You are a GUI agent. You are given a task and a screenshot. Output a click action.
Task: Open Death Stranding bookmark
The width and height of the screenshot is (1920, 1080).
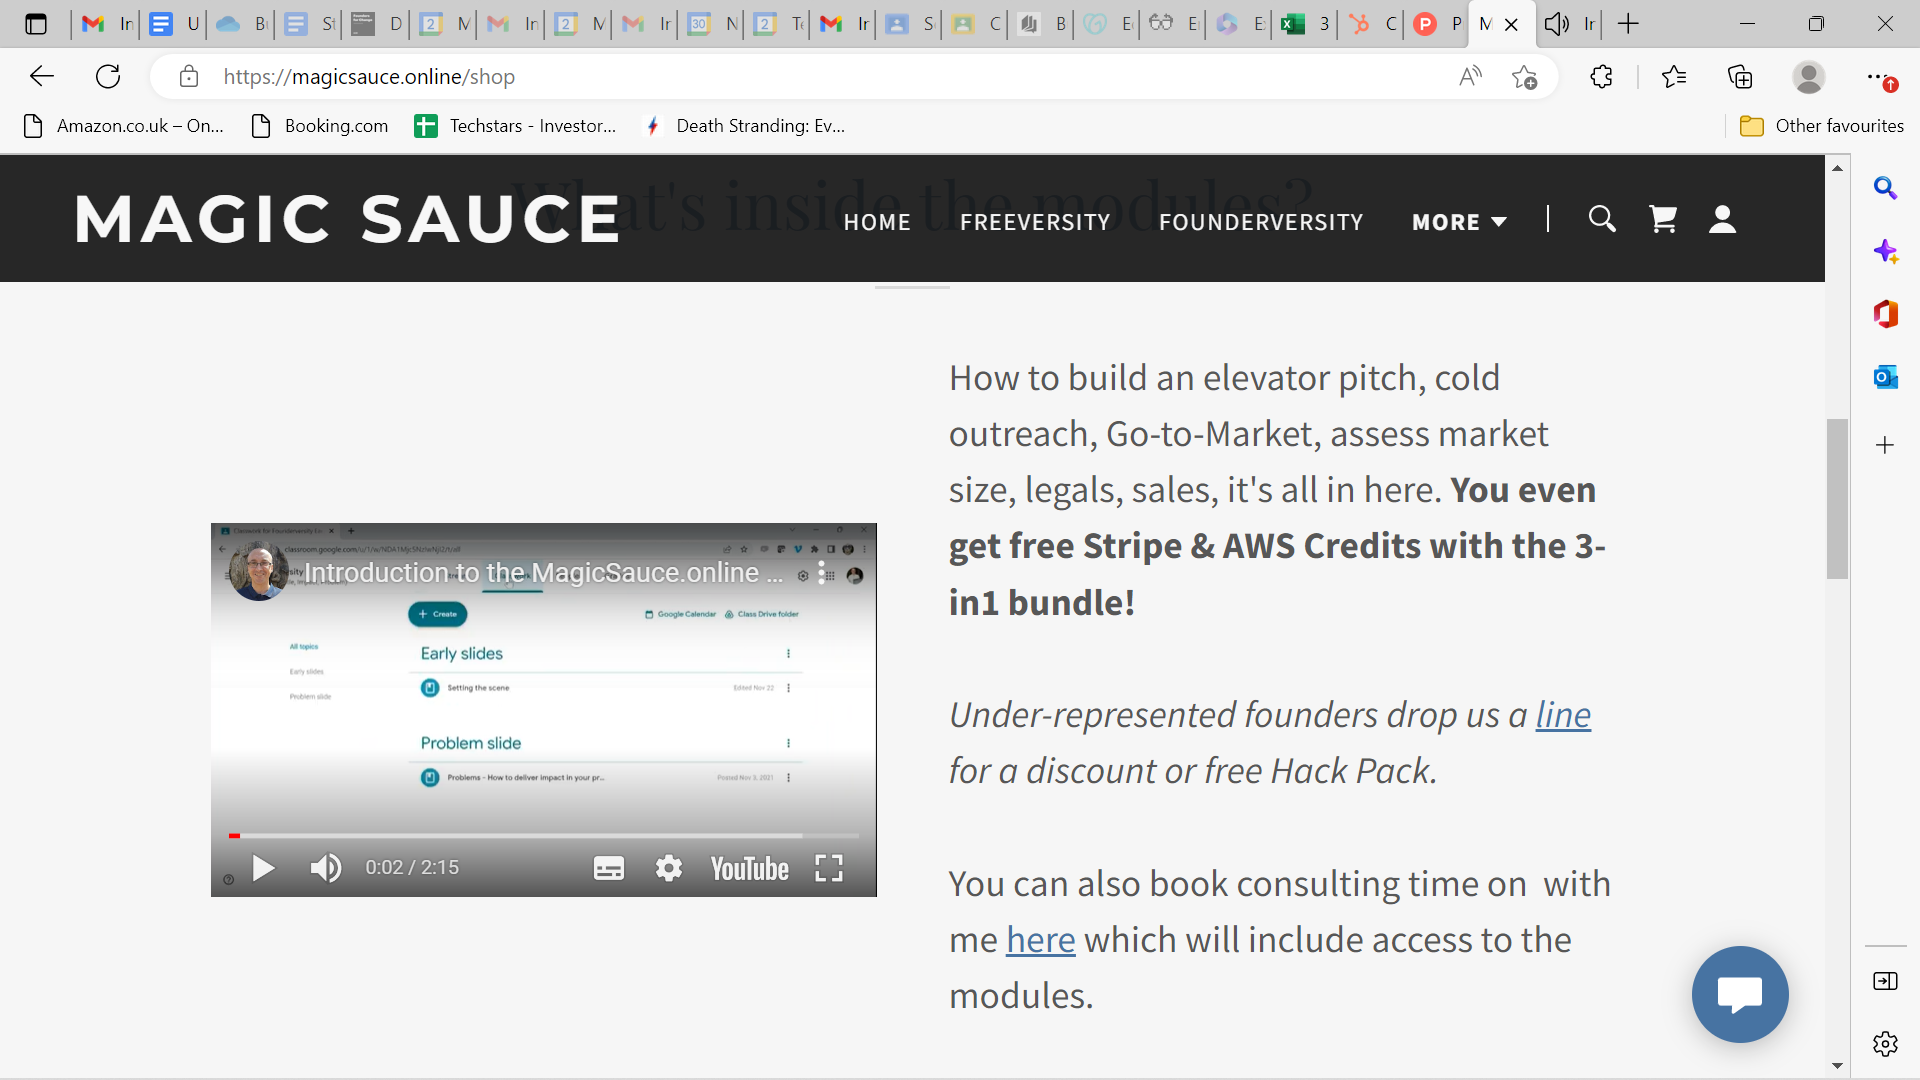click(x=745, y=126)
